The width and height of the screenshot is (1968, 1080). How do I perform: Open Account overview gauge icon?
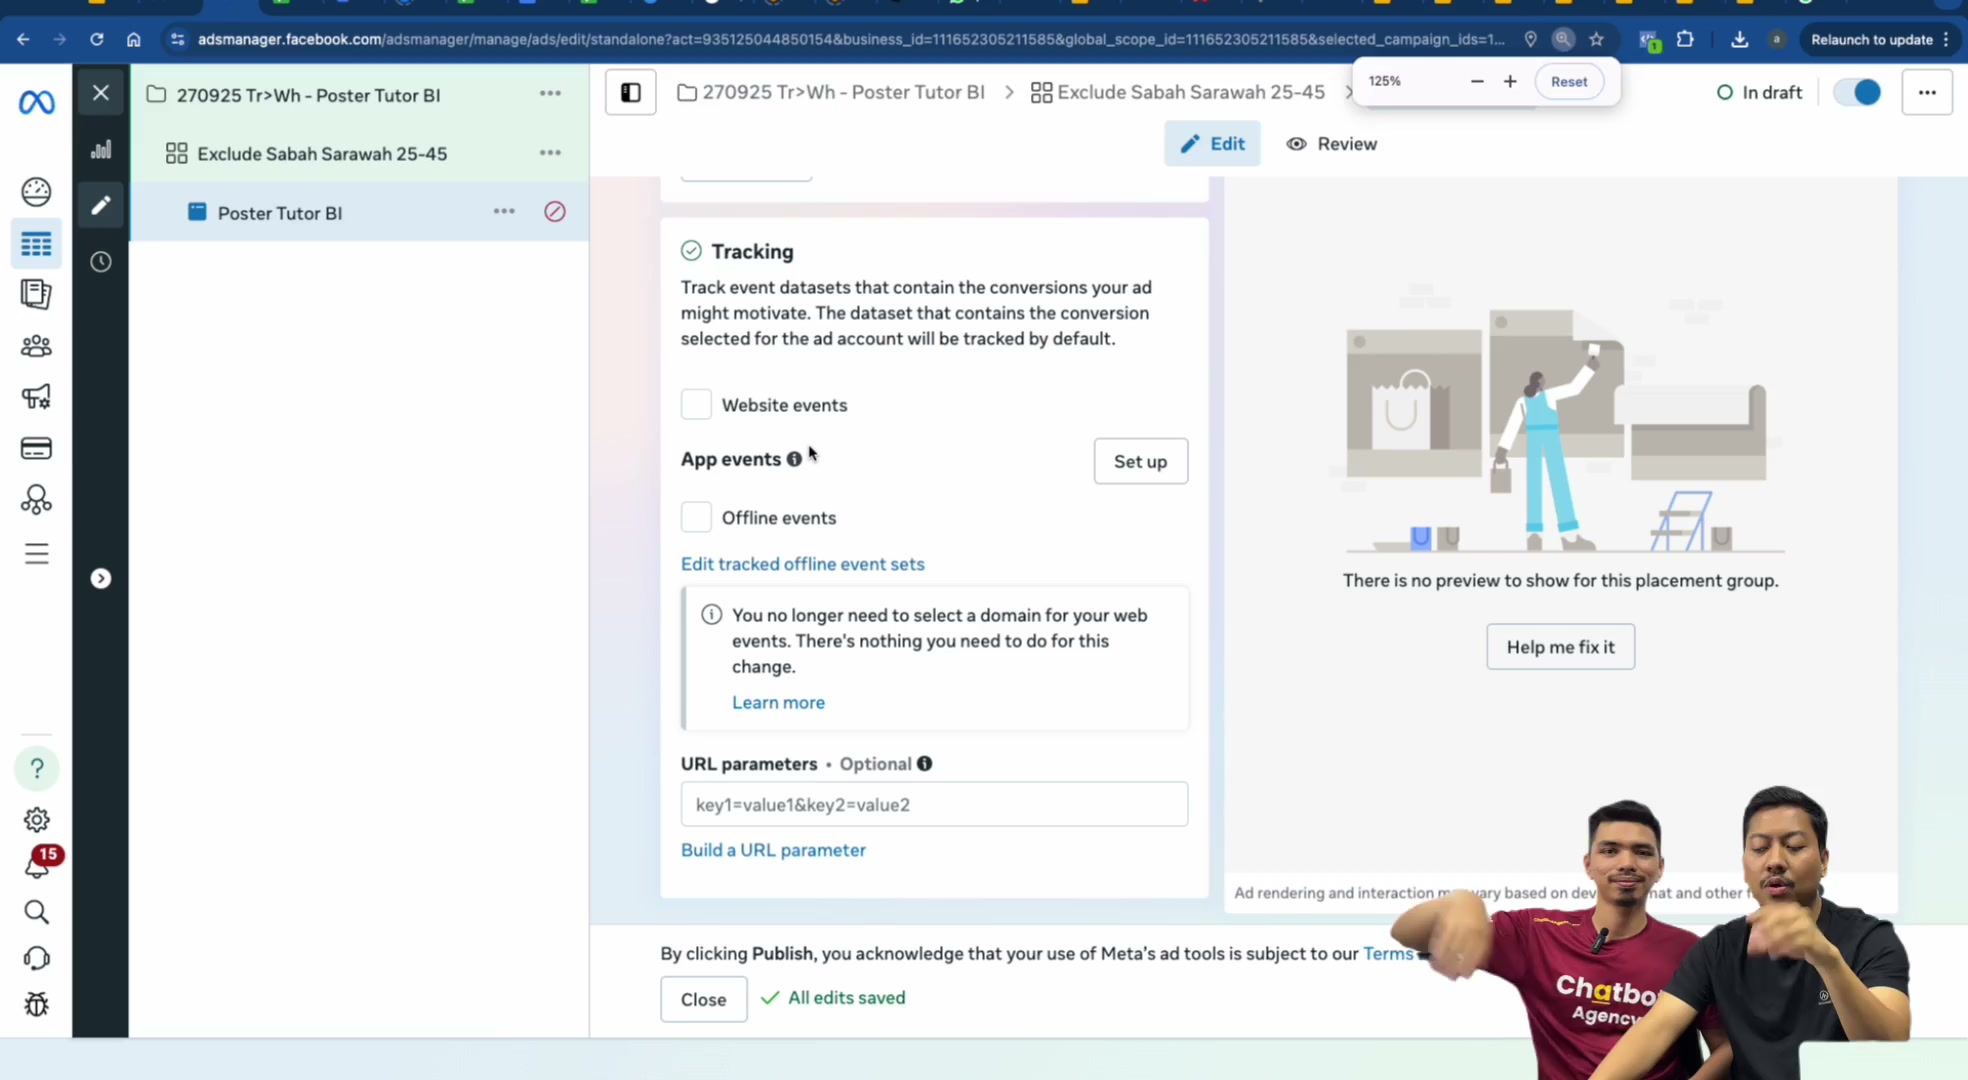(x=36, y=191)
